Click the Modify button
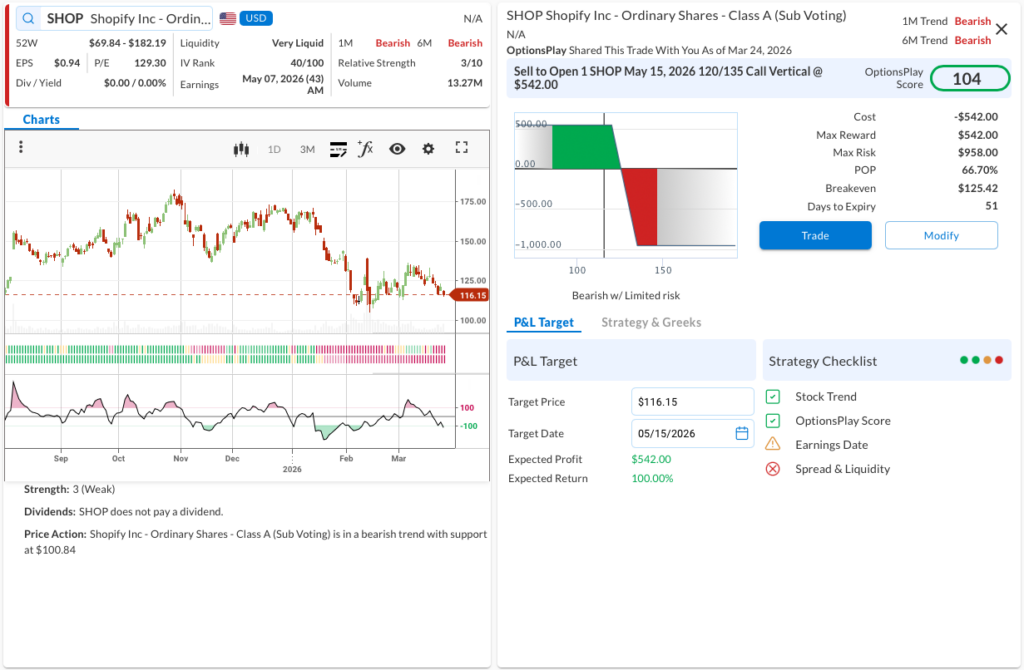The width and height of the screenshot is (1024, 670). coord(940,236)
